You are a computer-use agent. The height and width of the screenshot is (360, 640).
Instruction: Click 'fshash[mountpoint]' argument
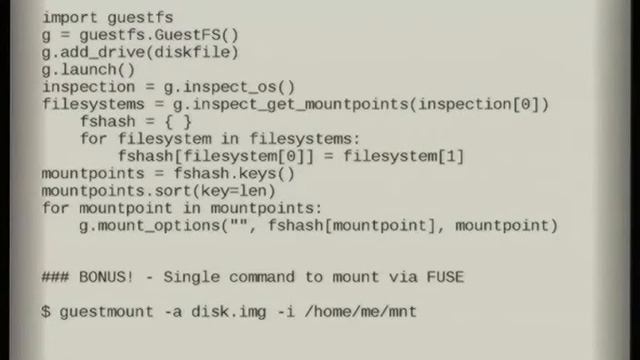[351, 226]
